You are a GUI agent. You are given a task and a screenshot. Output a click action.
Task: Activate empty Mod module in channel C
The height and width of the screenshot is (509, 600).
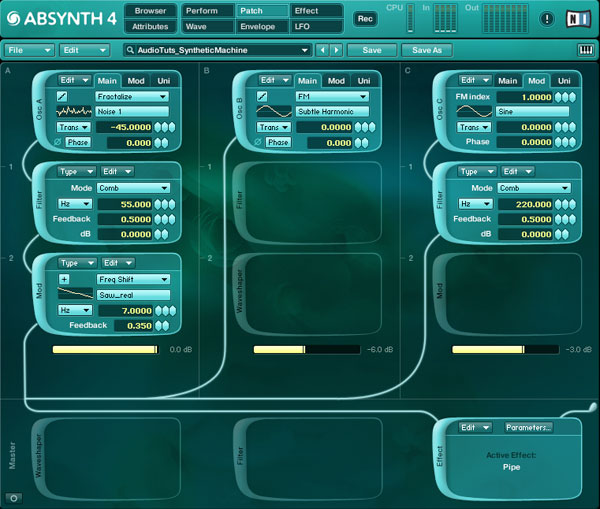click(x=507, y=294)
